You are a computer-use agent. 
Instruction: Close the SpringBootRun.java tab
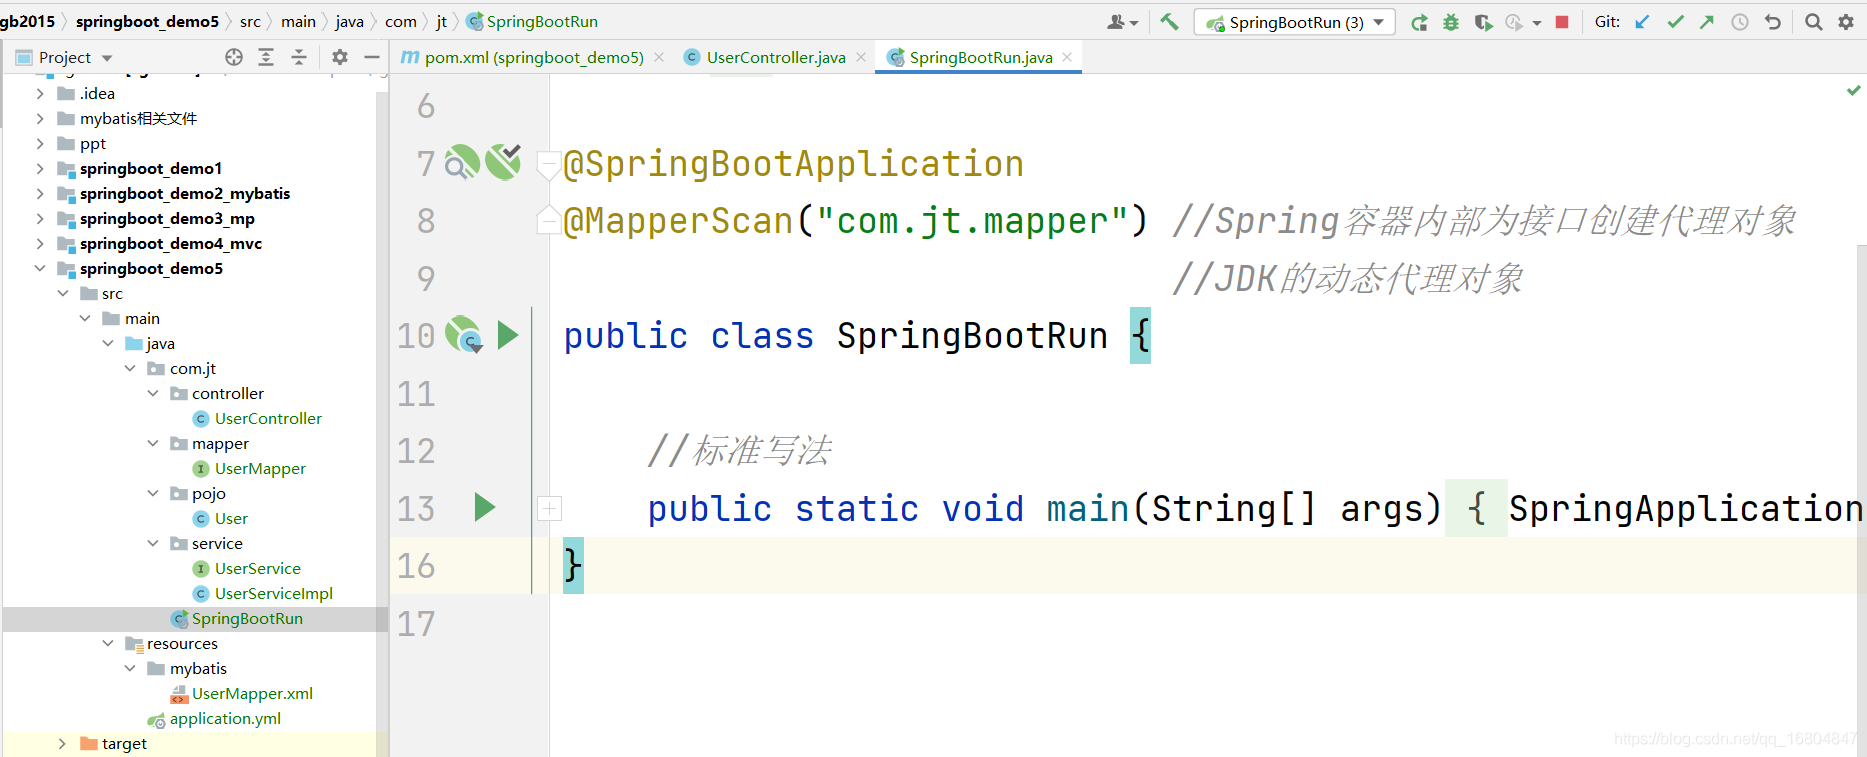(x=1067, y=57)
